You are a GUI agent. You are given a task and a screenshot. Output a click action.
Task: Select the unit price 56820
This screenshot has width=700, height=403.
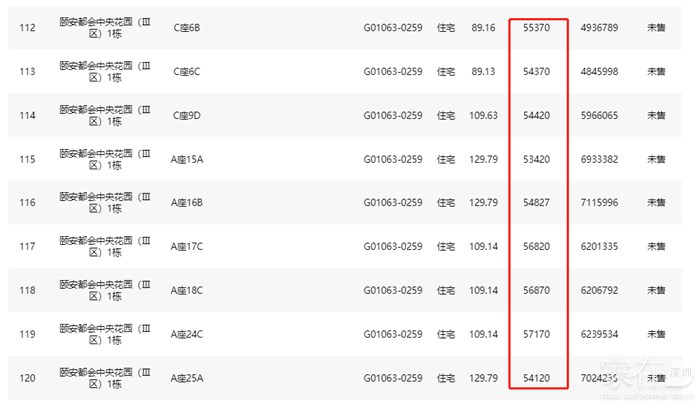point(537,247)
